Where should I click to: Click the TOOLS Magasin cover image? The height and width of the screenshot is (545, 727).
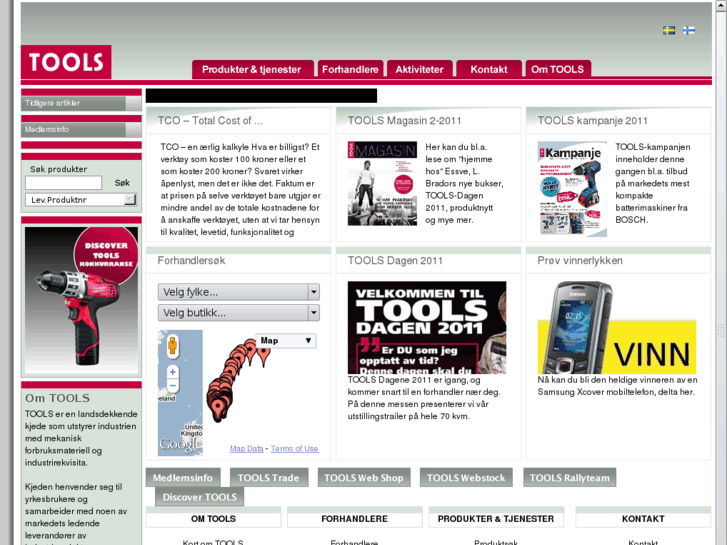(382, 184)
